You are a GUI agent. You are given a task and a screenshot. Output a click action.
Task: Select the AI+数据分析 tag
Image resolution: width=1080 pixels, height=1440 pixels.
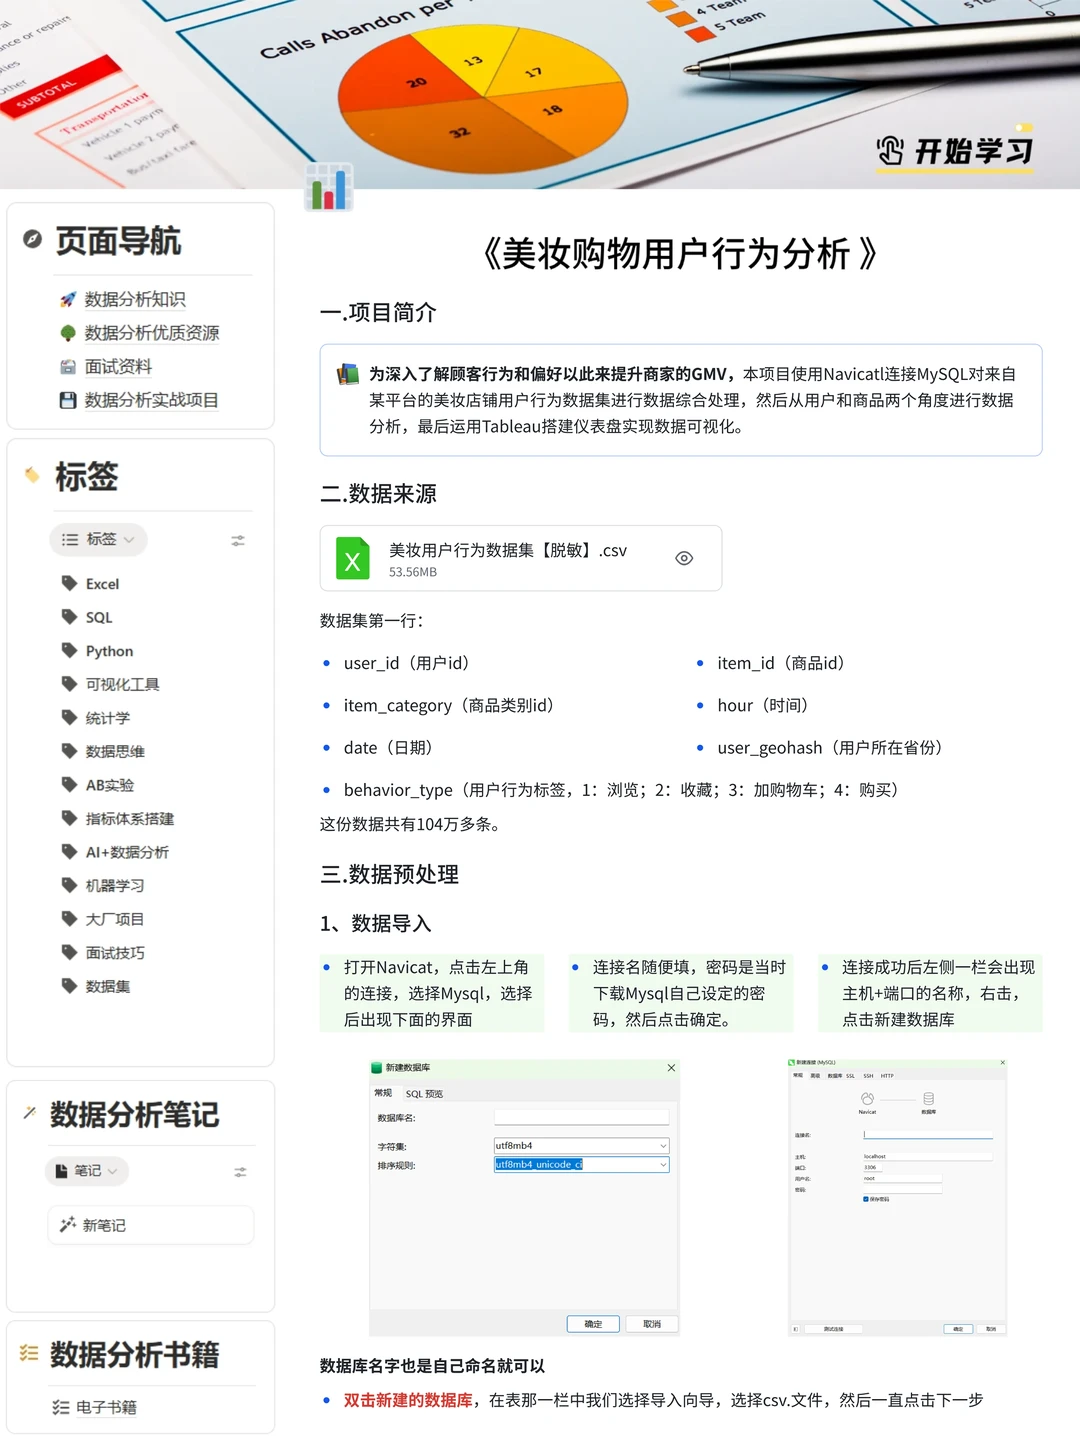coord(127,852)
